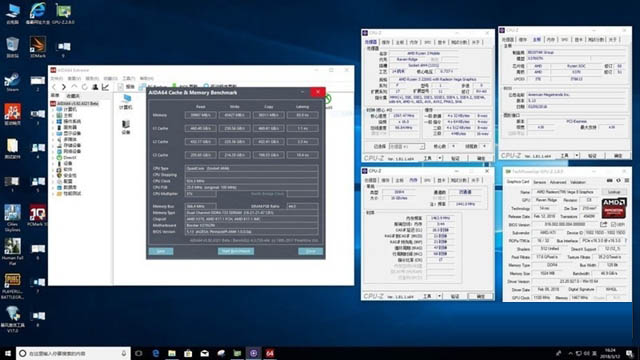The width and height of the screenshot is (640, 360).
Task: Click Save in the AIDA64 benchmark dialog
Action: (161, 251)
